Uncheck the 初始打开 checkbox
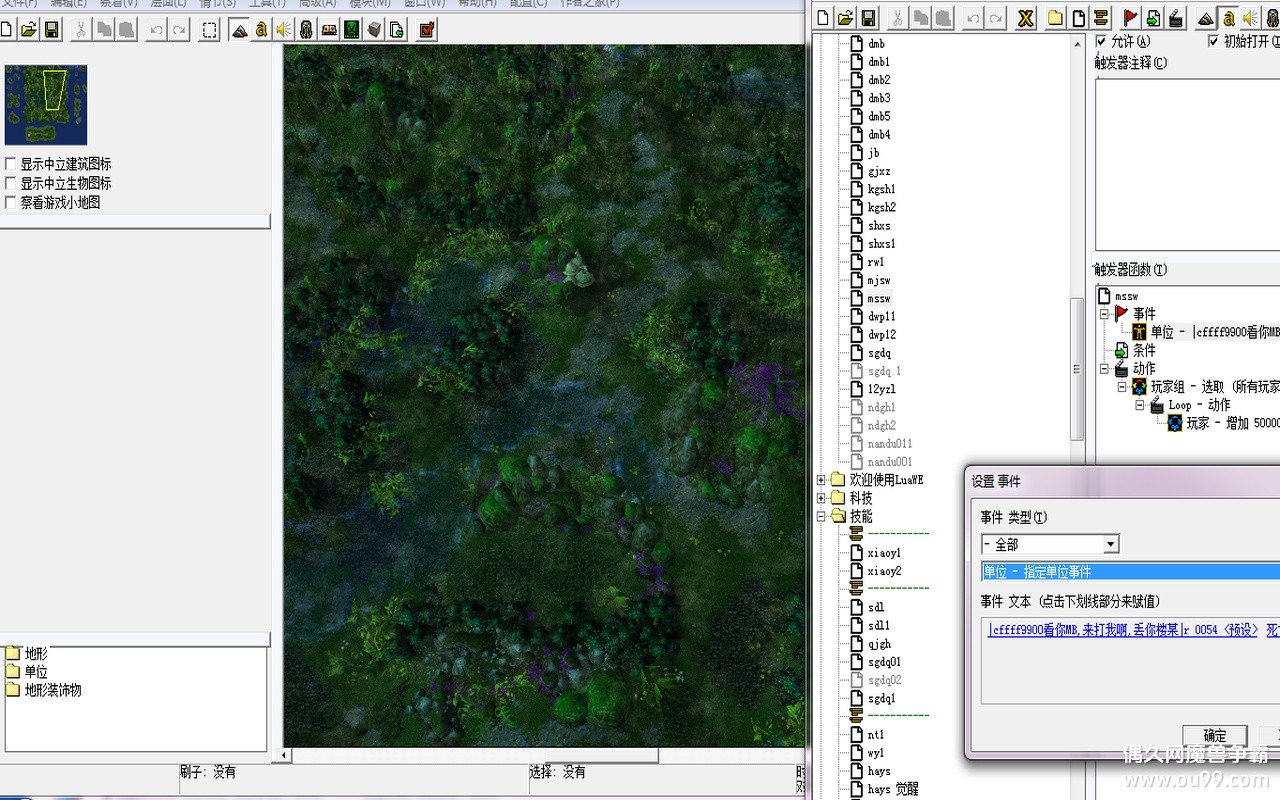Viewport: 1280px width, 800px height. (1214, 41)
